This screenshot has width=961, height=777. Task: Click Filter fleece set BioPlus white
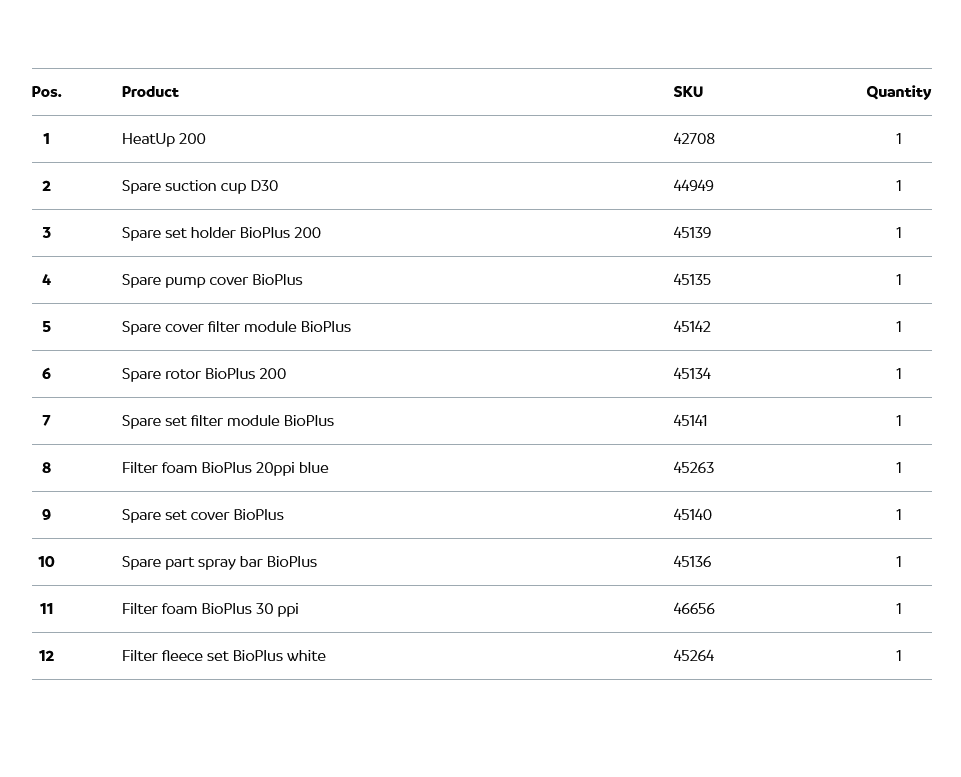(224, 656)
